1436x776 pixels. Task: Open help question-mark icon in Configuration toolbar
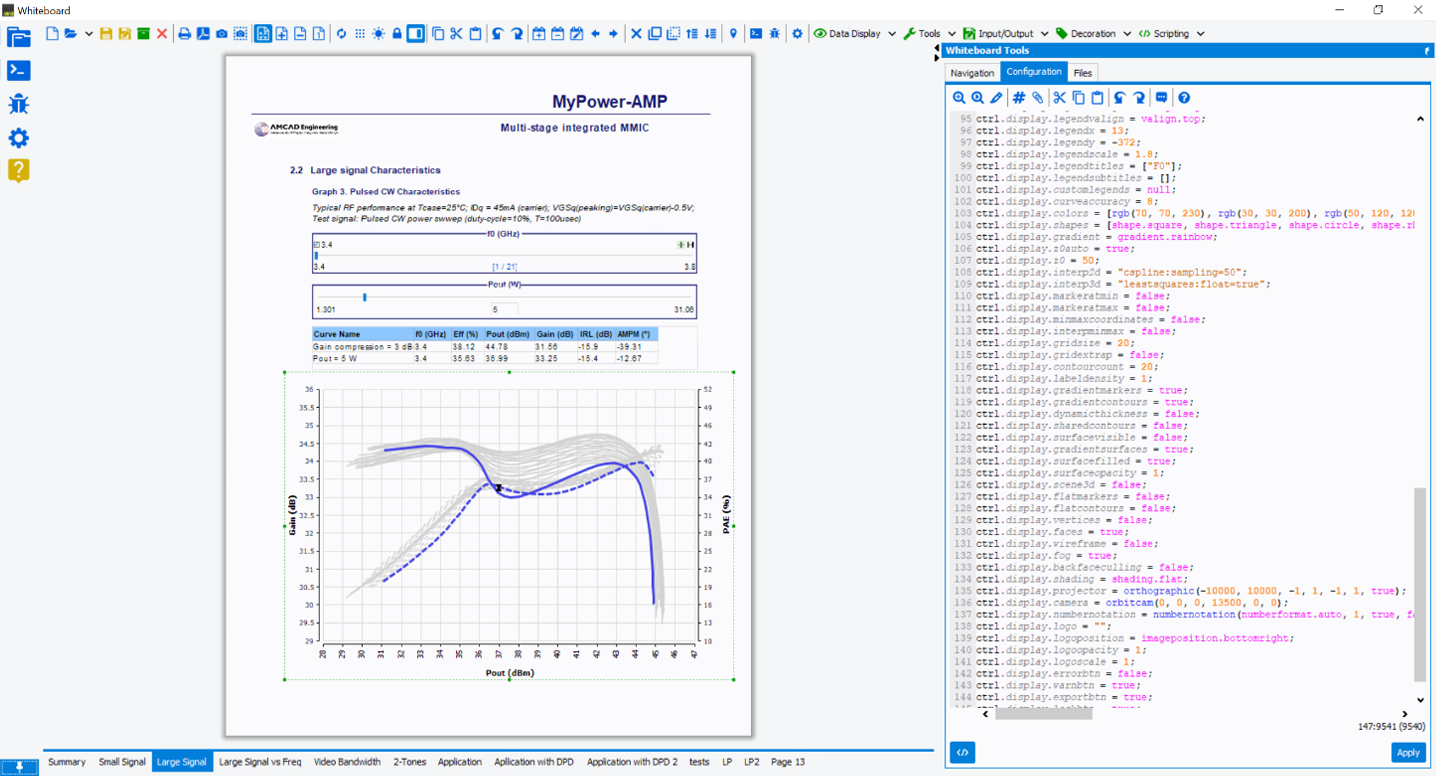pyautogui.click(x=1184, y=98)
